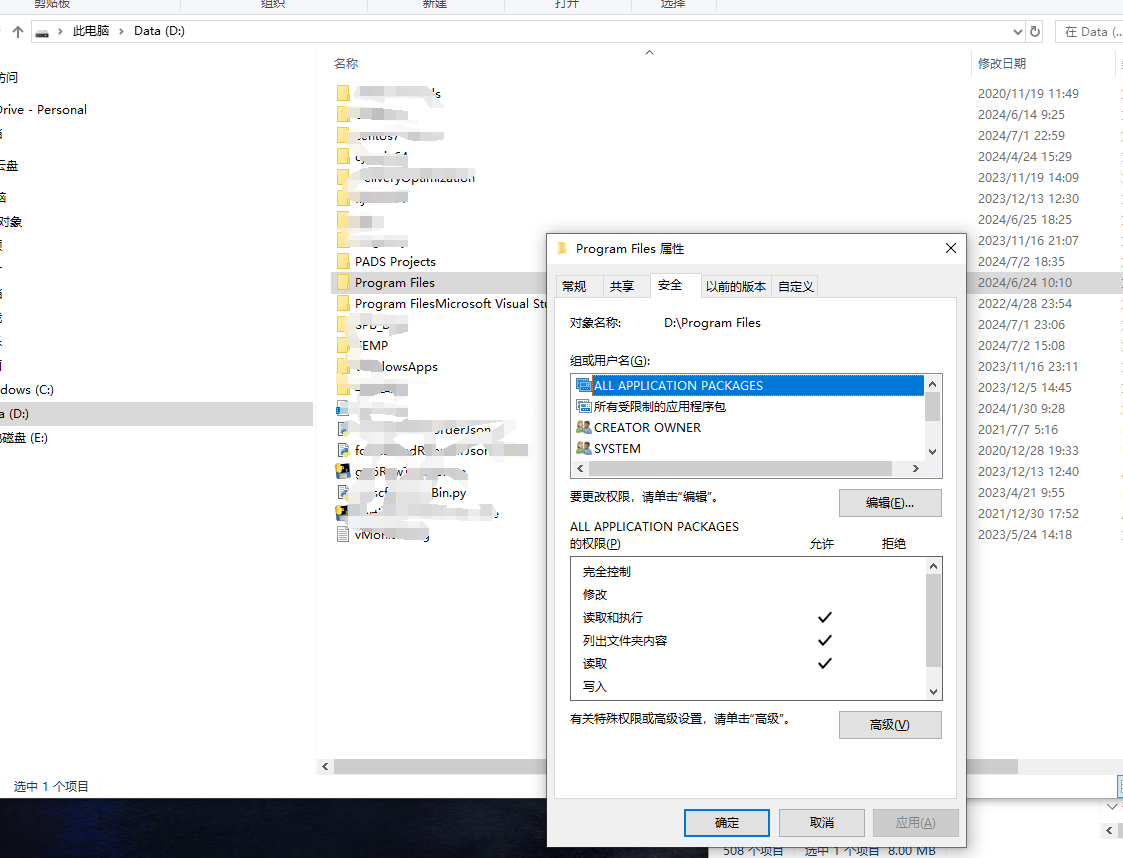Click the 所有受限制的应用程序包 icon
The height and width of the screenshot is (858, 1123).
coord(584,406)
